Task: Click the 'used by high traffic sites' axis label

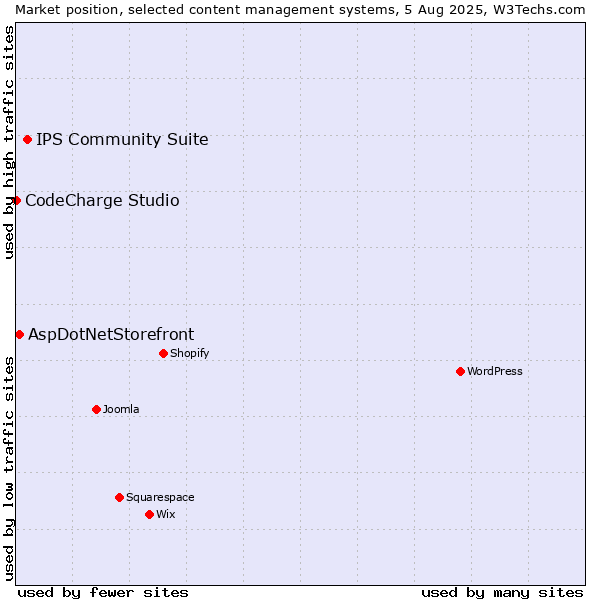Action: pyautogui.click(x=9, y=142)
